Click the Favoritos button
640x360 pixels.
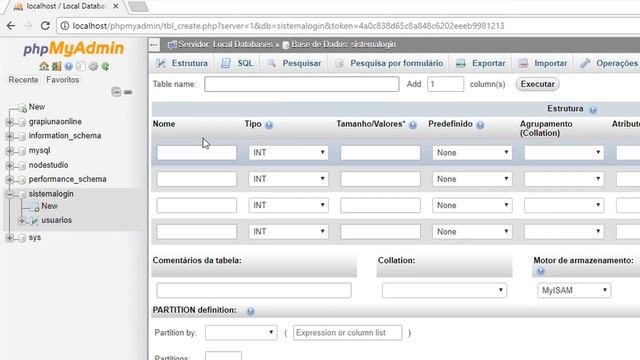[x=62, y=80]
